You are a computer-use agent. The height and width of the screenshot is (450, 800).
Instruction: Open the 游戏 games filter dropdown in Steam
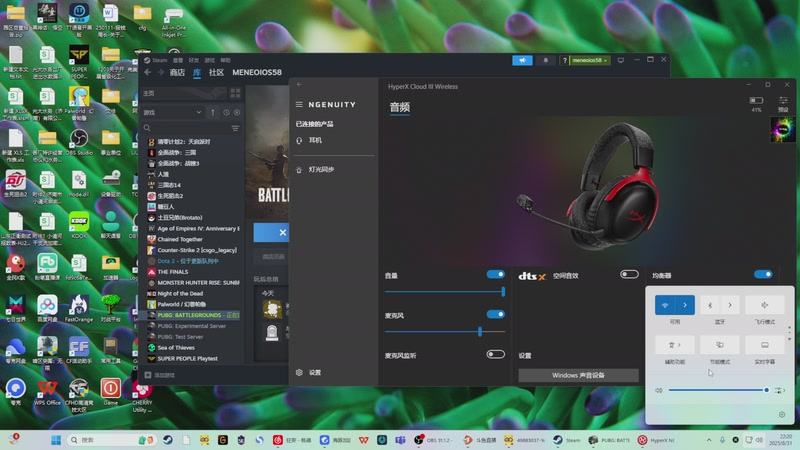[x=172, y=112]
